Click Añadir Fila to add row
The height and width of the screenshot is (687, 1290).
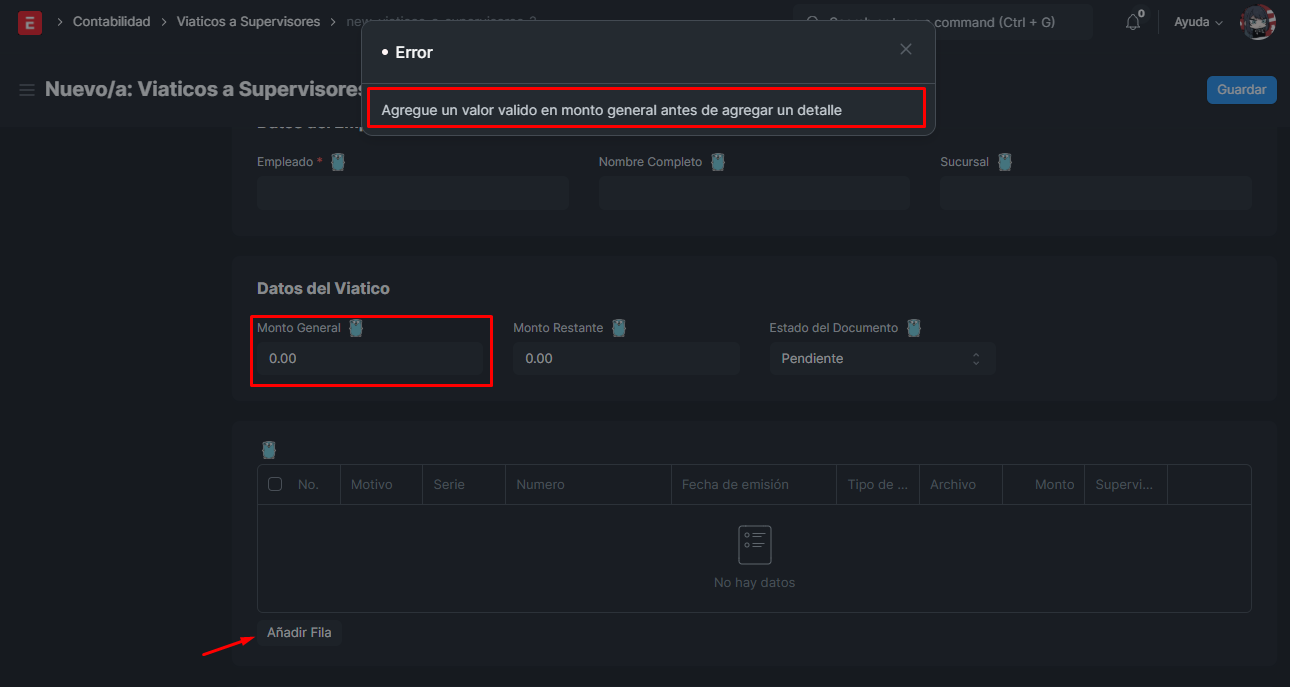coord(299,633)
